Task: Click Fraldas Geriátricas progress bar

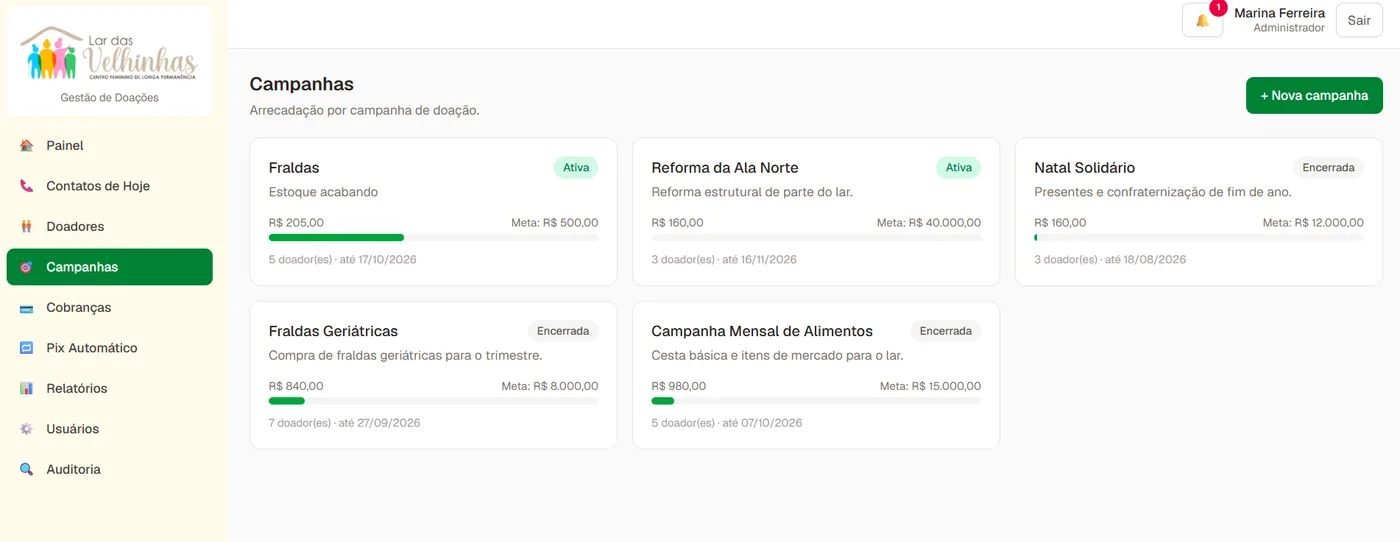Action: tap(433, 401)
